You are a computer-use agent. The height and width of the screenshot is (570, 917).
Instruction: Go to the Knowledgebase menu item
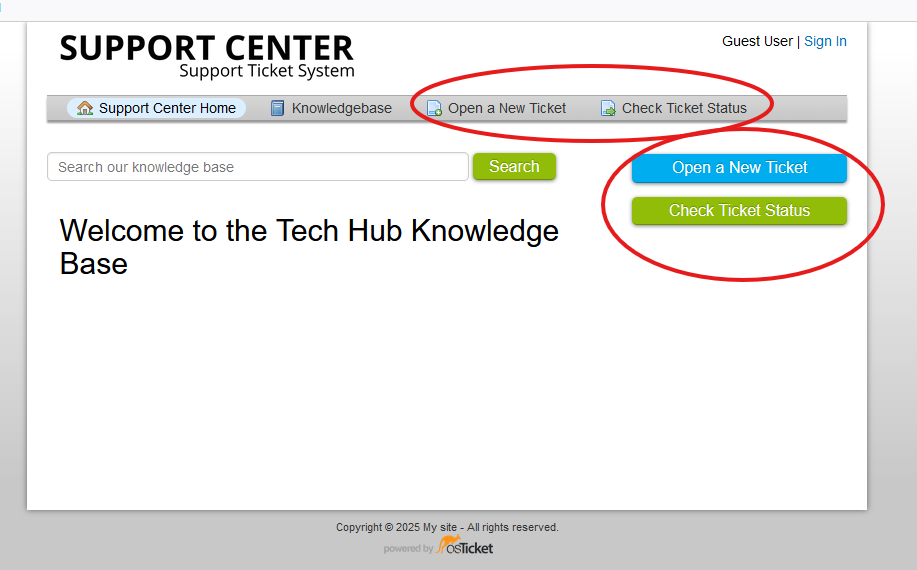click(341, 108)
